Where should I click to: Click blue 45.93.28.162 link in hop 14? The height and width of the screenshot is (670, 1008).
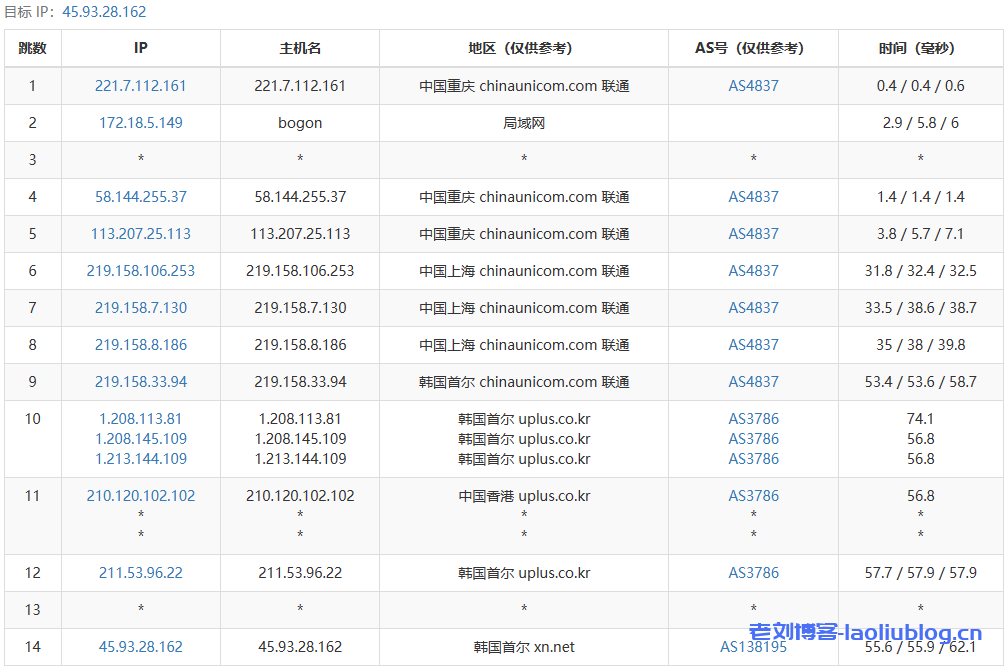[141, 647]
